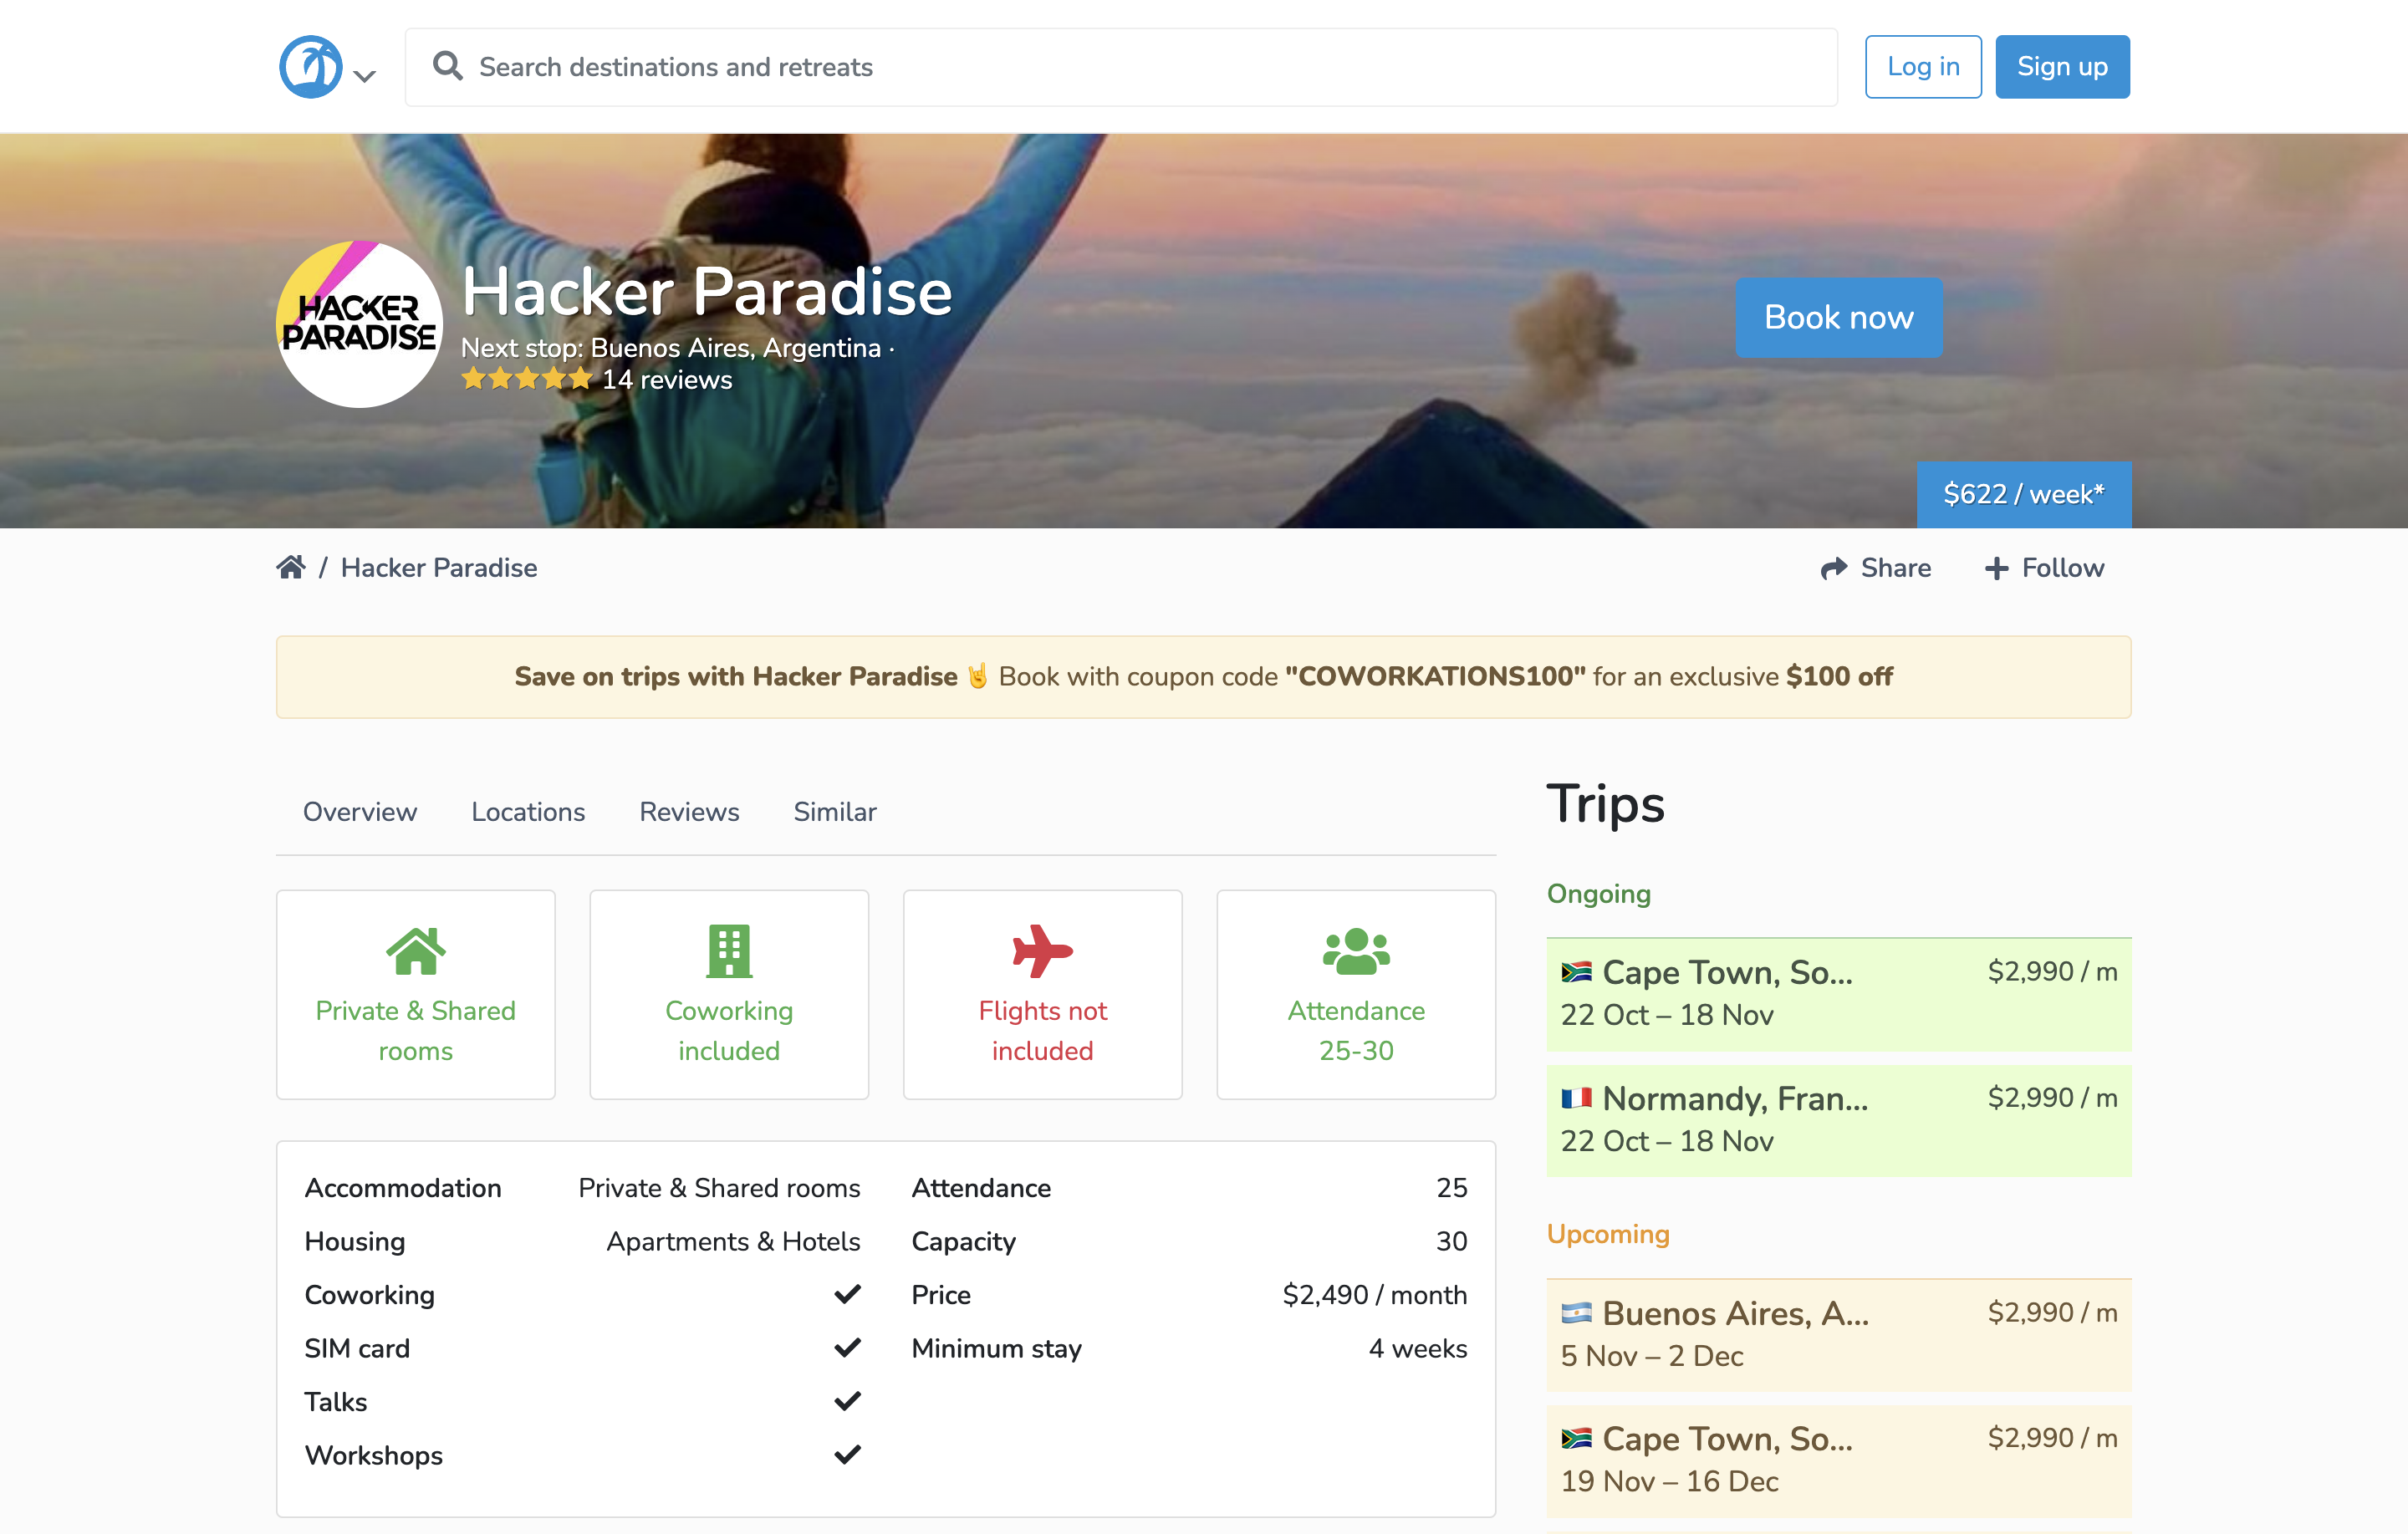
Task: Click the Hacker Paradise round logo
Action: [359, 324]
